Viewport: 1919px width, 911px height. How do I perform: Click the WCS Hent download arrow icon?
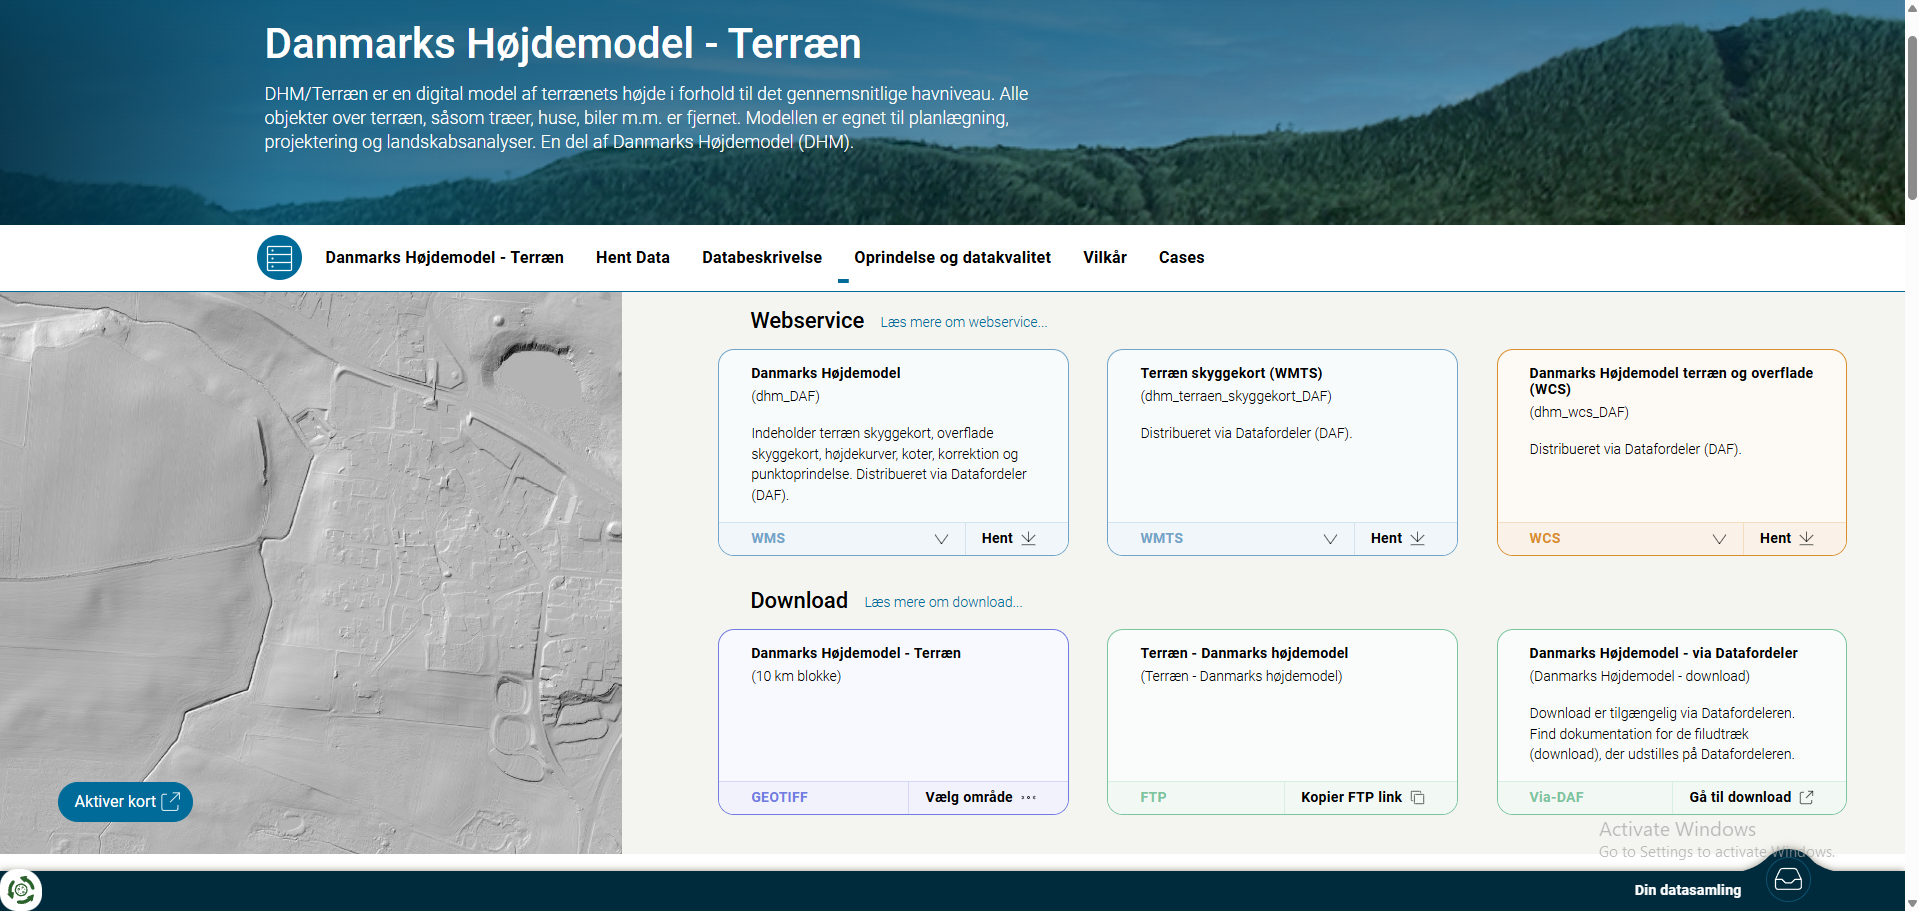coord(1807,538)
